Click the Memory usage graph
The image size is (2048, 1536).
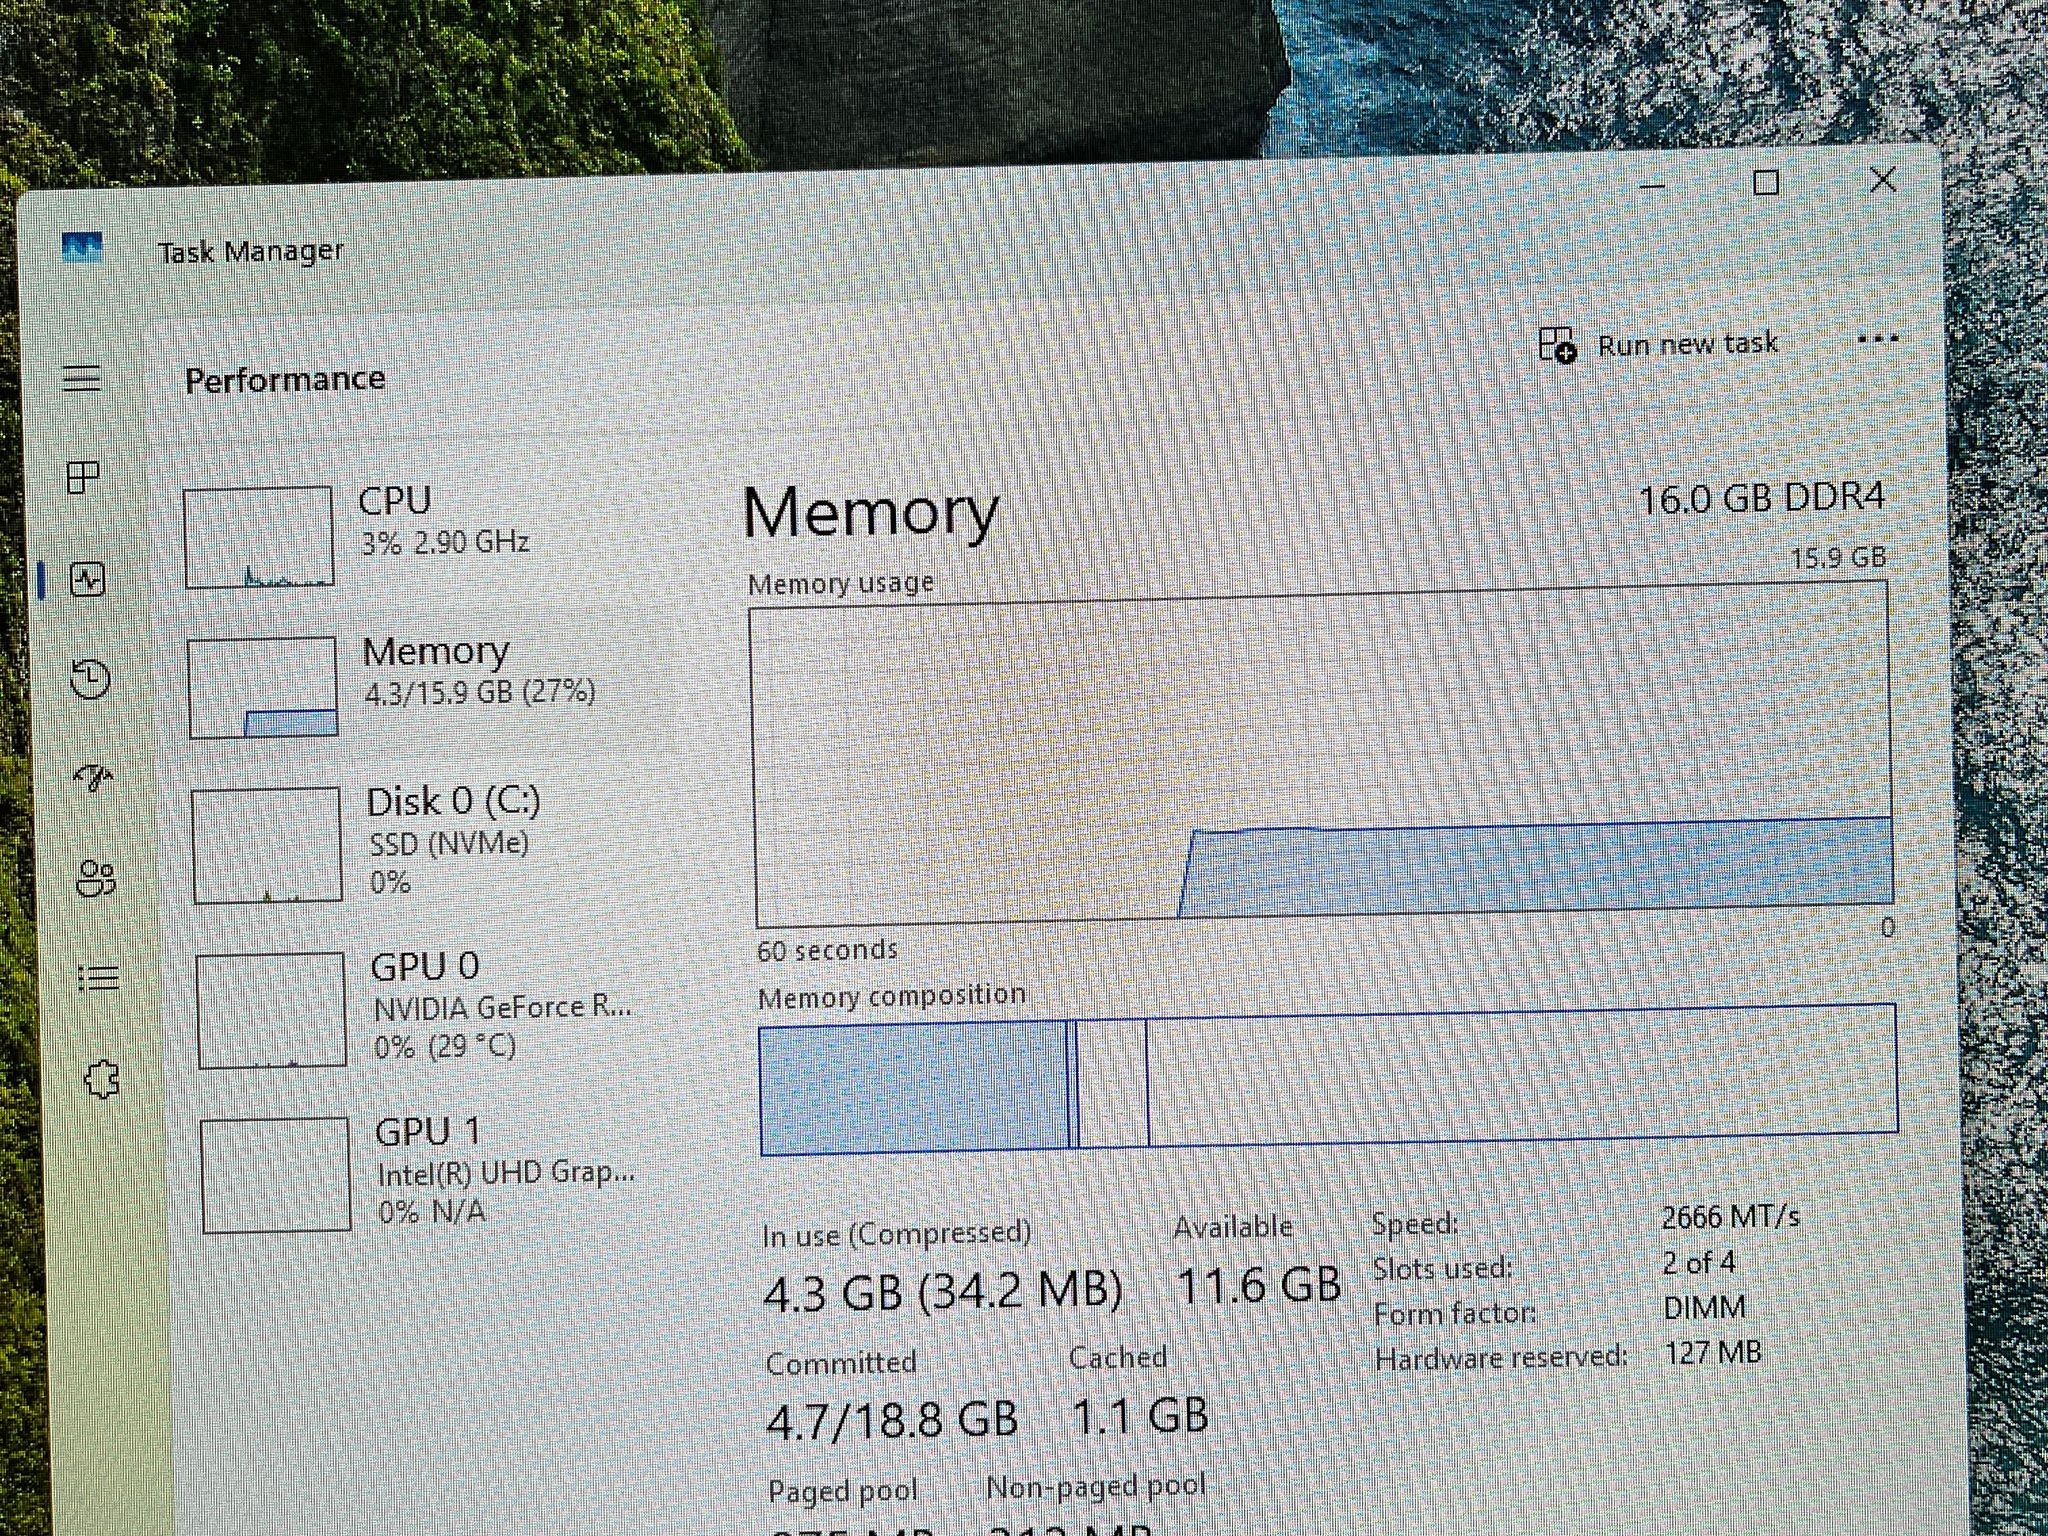tap(1322, 756)
